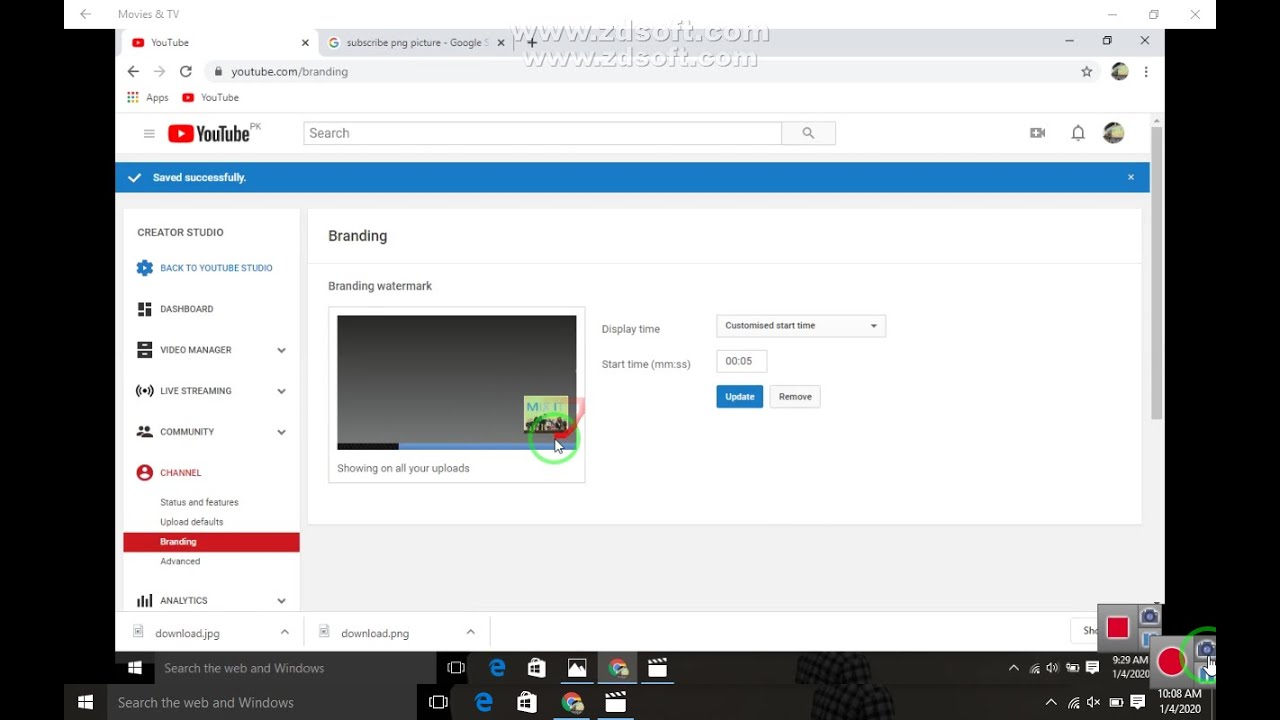Open a new Chrome tab
Viewport: 1280px width, 720px height.
tap(532, 43)
